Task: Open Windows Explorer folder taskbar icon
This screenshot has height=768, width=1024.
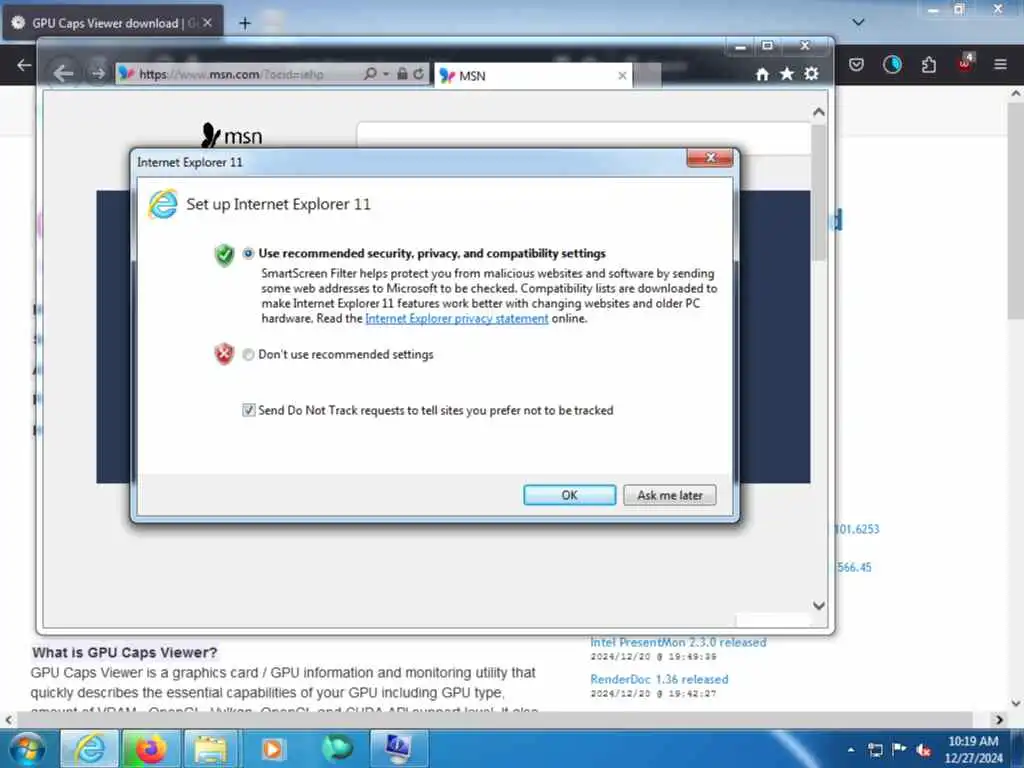Action: point(211,749)
